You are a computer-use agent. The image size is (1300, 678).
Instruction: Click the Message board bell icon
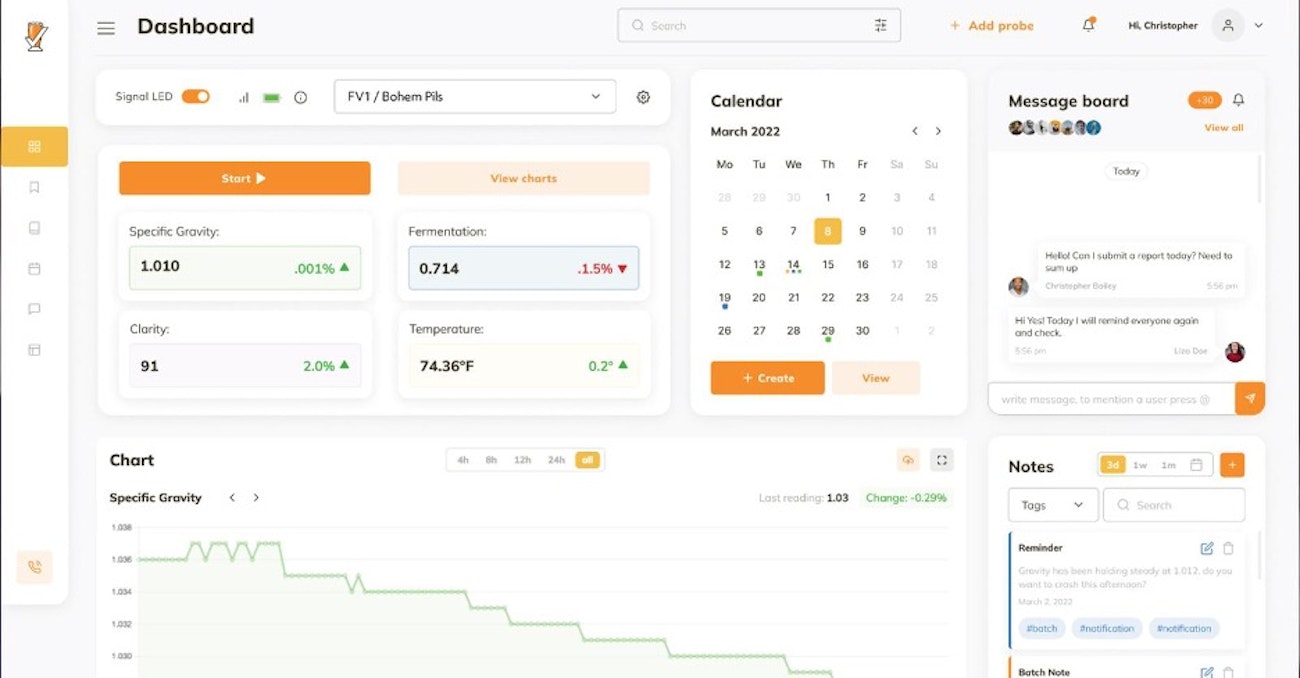tap(1238, 100)
